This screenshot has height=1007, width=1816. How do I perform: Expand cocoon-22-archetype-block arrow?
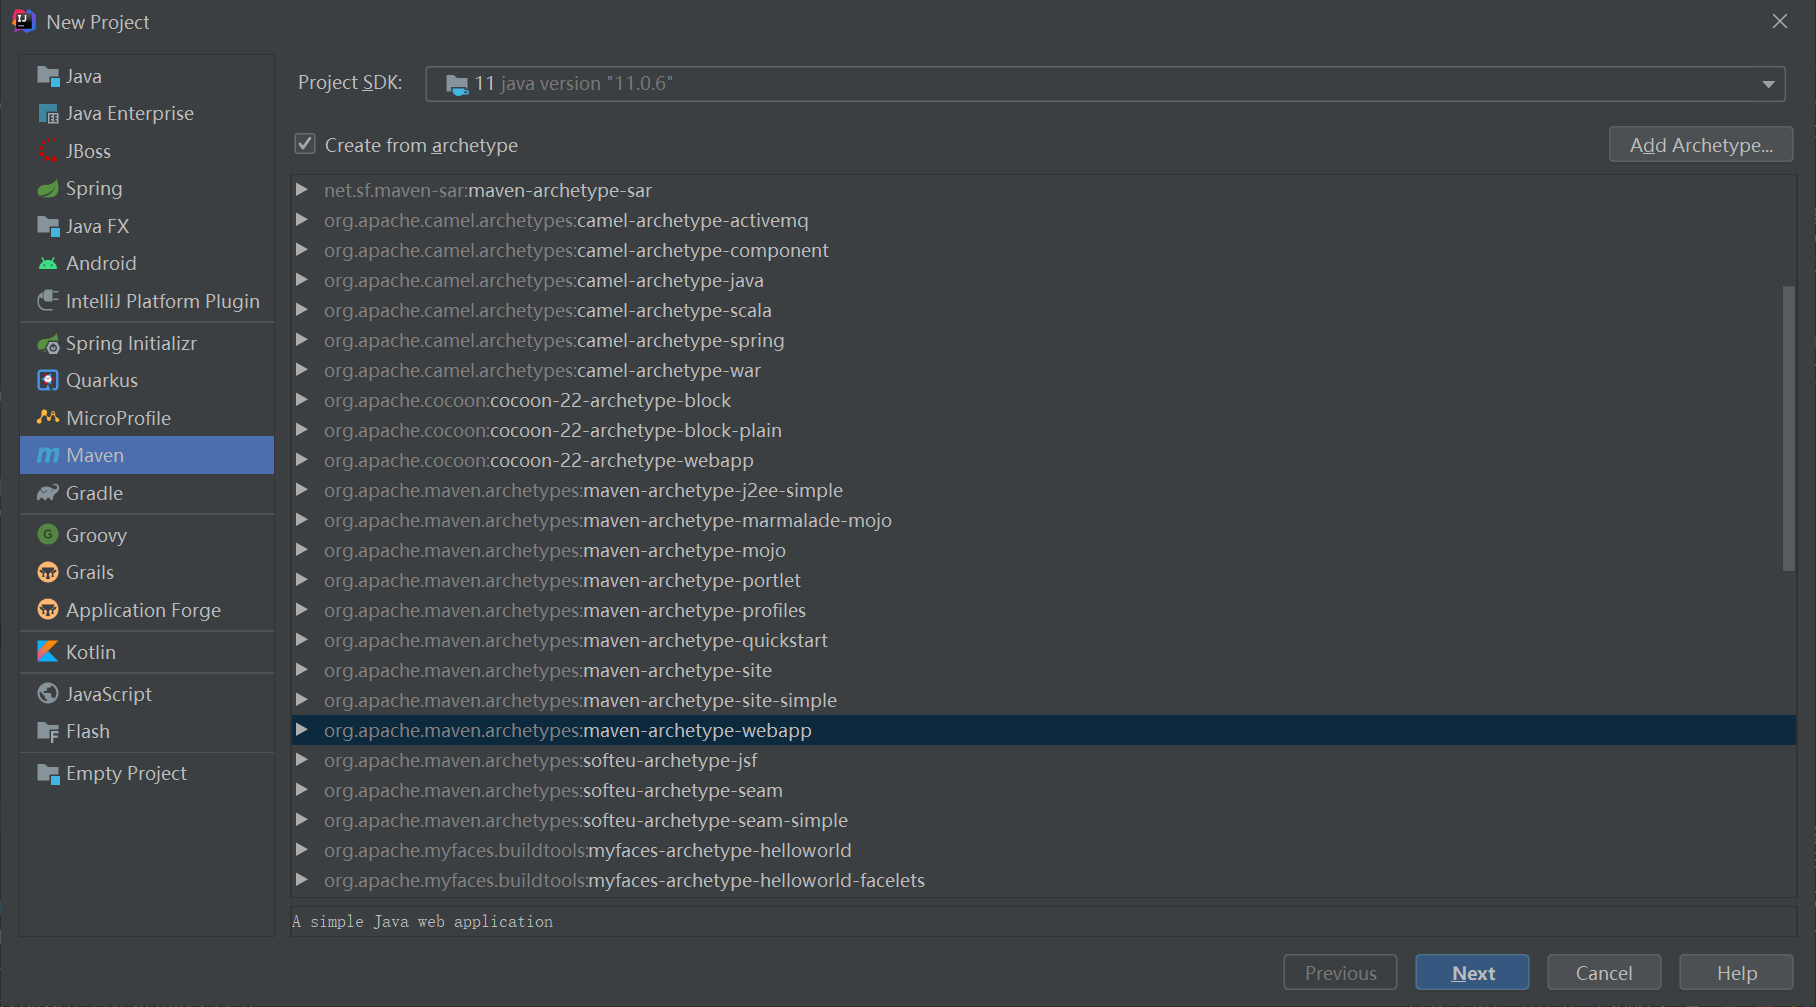coord(301,399)
